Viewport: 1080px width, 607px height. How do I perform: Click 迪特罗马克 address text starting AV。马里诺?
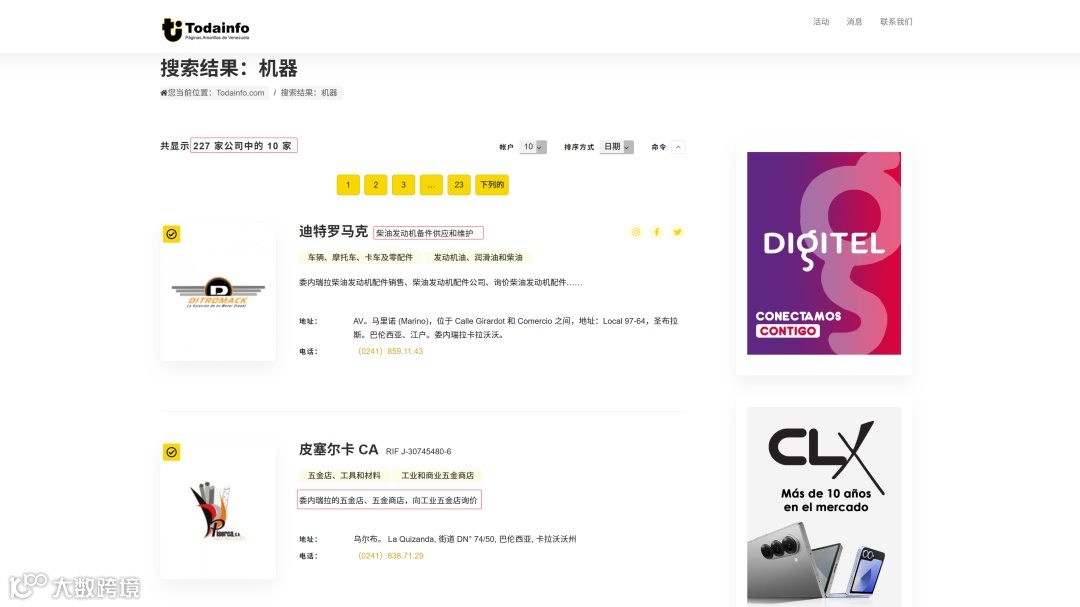[x=515, y=328]
